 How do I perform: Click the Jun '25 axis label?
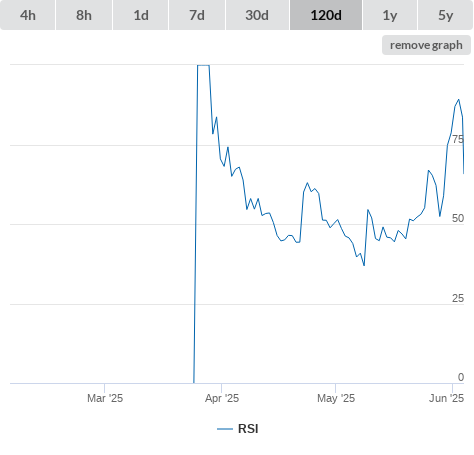[x=446, y=398]
